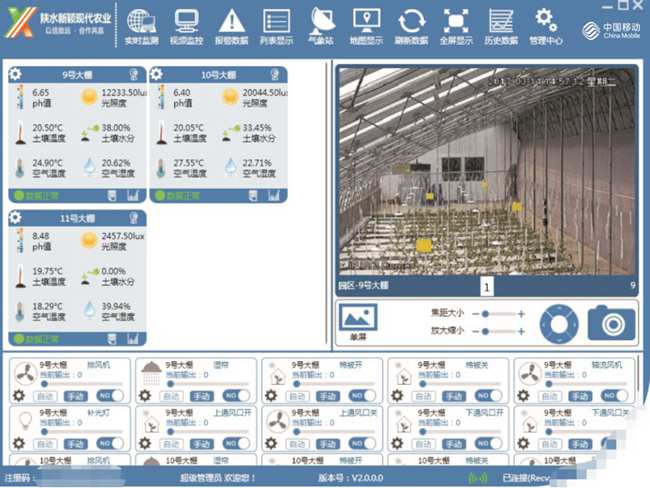Open gear settings for 9号大棚 上通风口开 device
The image size is (650, 488).
(145, 444)
